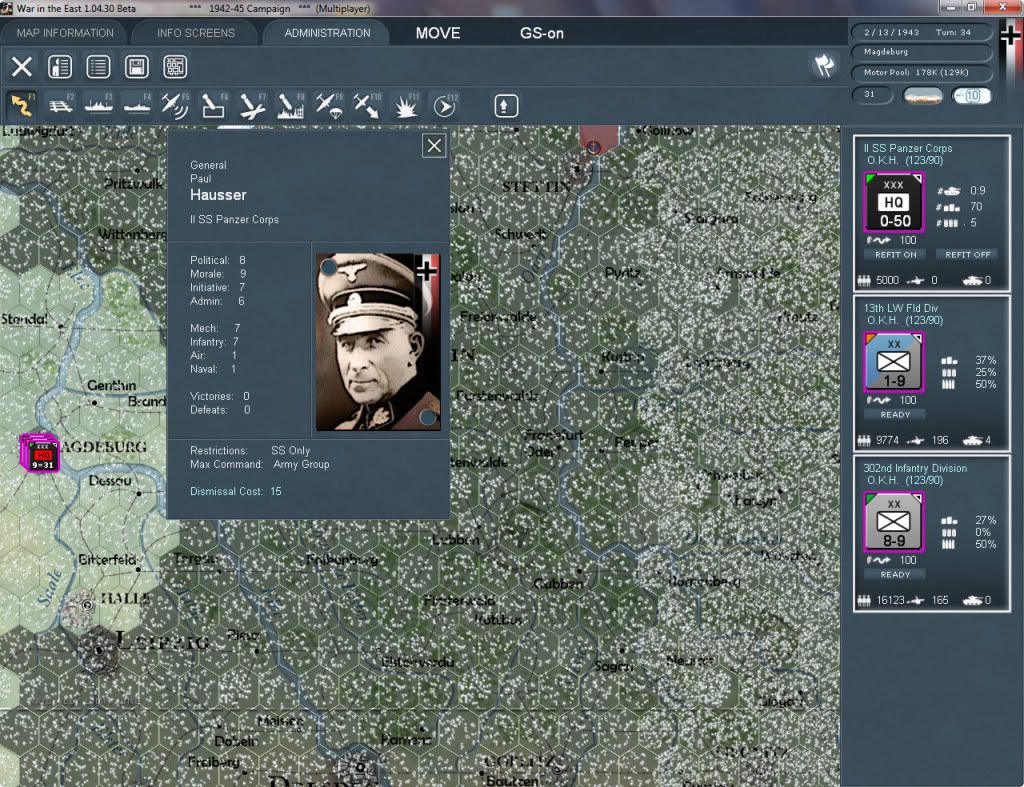Screen dimensions: 1024x787
Task: Select the II SS Panzer Corps HQ counter
Action: tap(894, 202)
